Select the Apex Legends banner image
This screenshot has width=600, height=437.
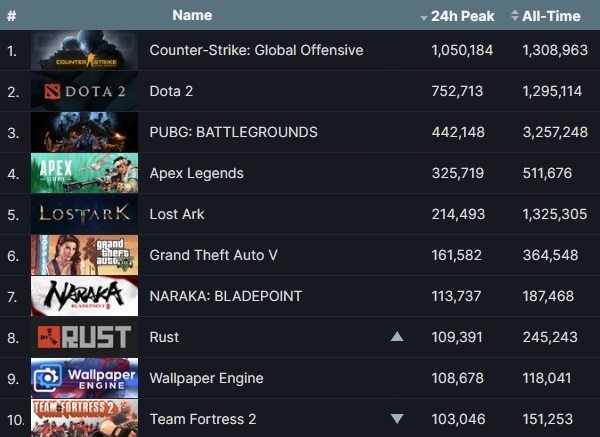(x=84, y=173)
